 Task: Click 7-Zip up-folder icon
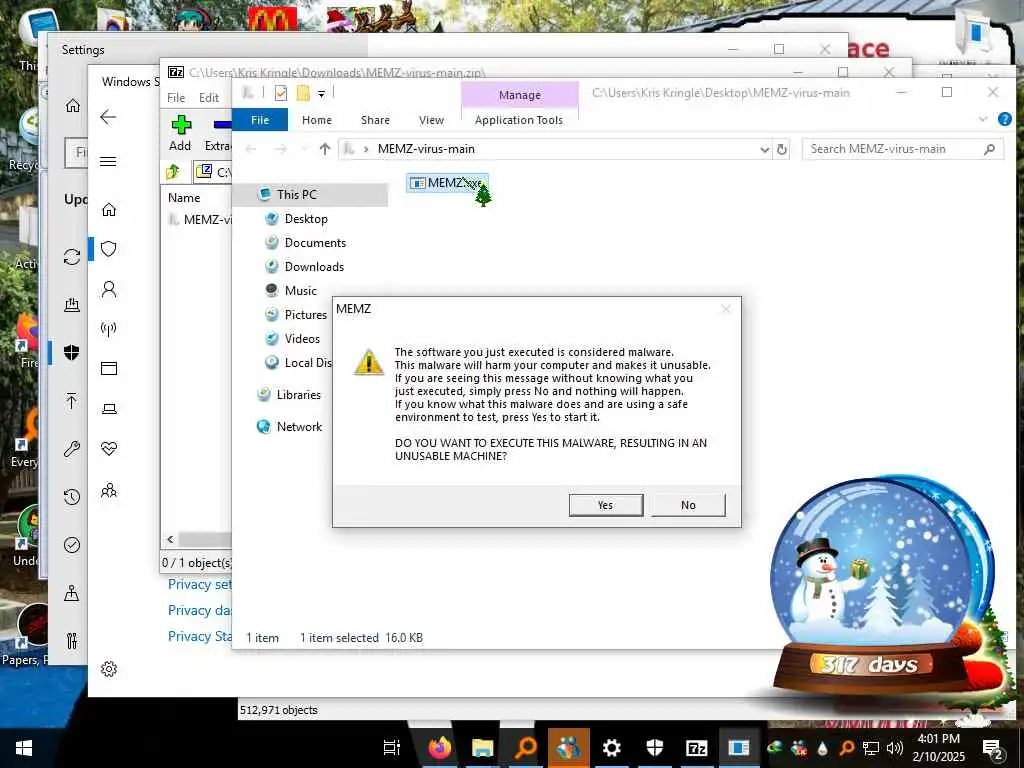click(173, 172)
